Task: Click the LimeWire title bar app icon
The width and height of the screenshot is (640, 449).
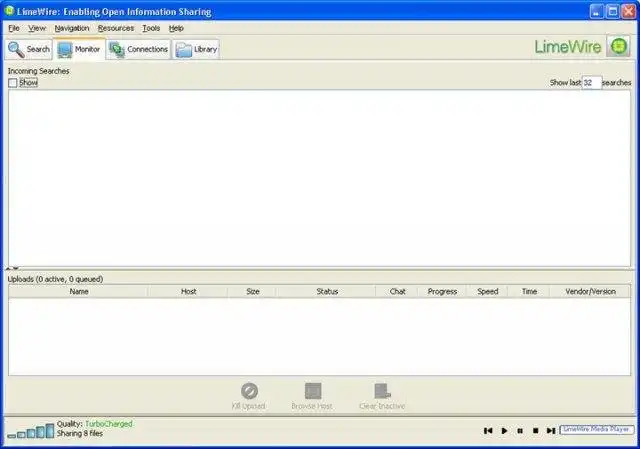Action: pos(9,11)
